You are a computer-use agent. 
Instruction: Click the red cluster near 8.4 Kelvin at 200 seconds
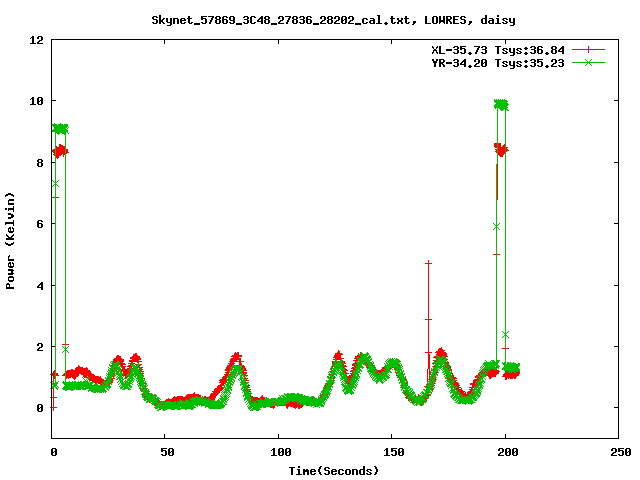(x=501, y=149)
